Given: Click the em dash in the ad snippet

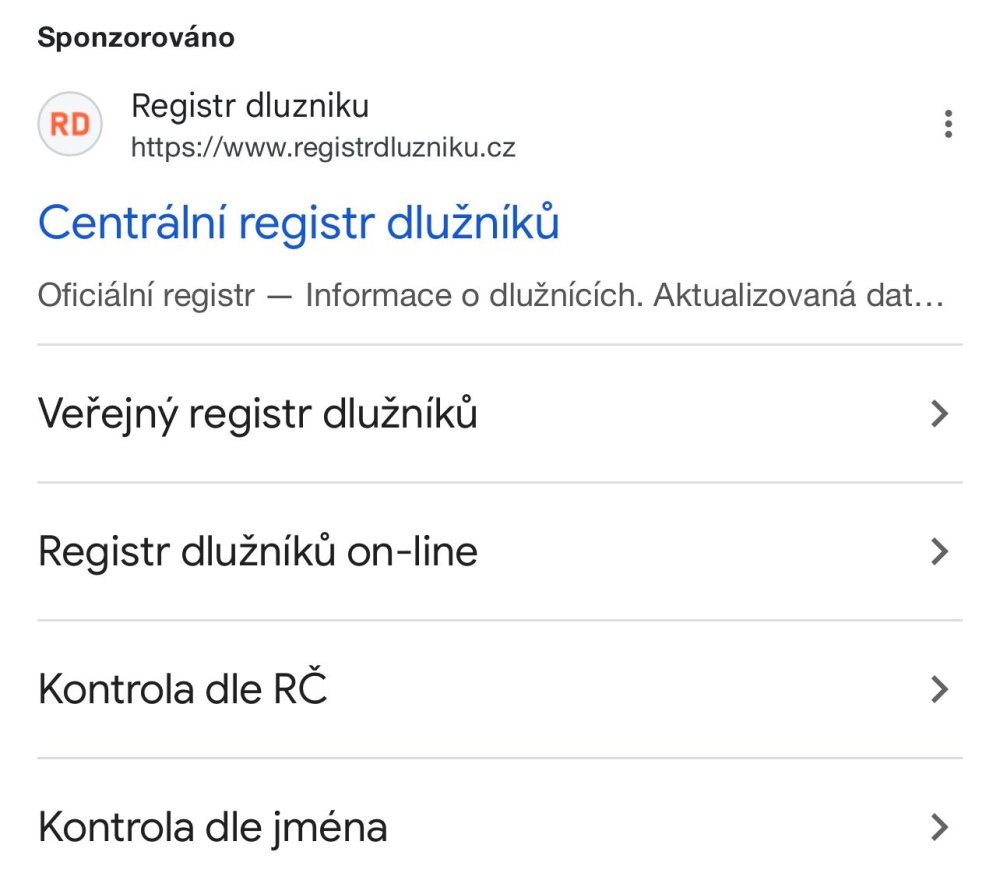Looking at the screenshot, I should (280, 297).
